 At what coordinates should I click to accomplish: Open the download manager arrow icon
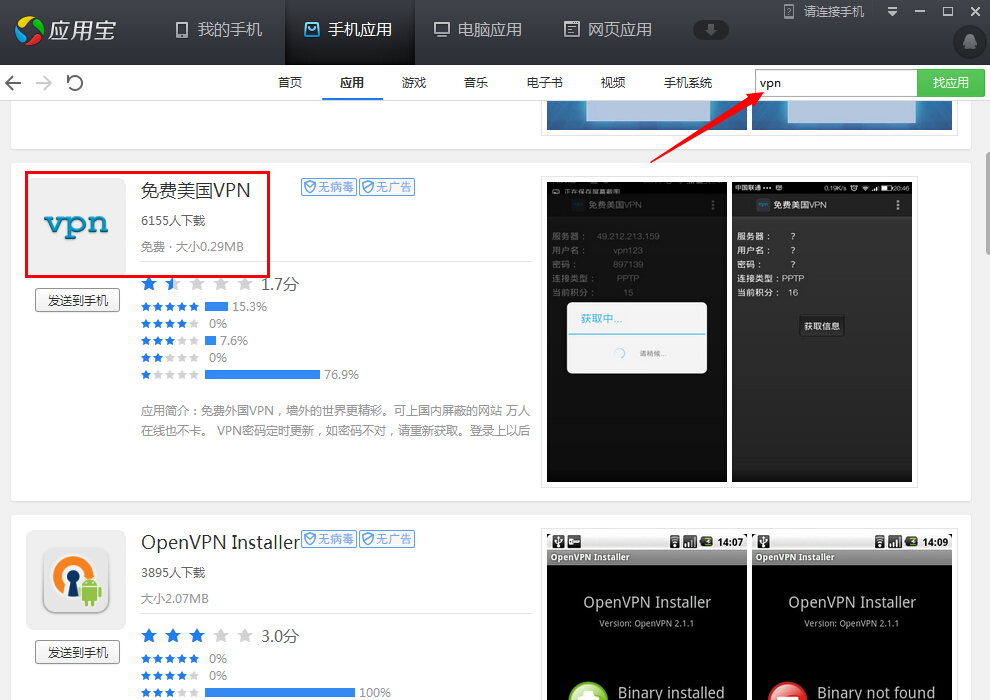711,30
